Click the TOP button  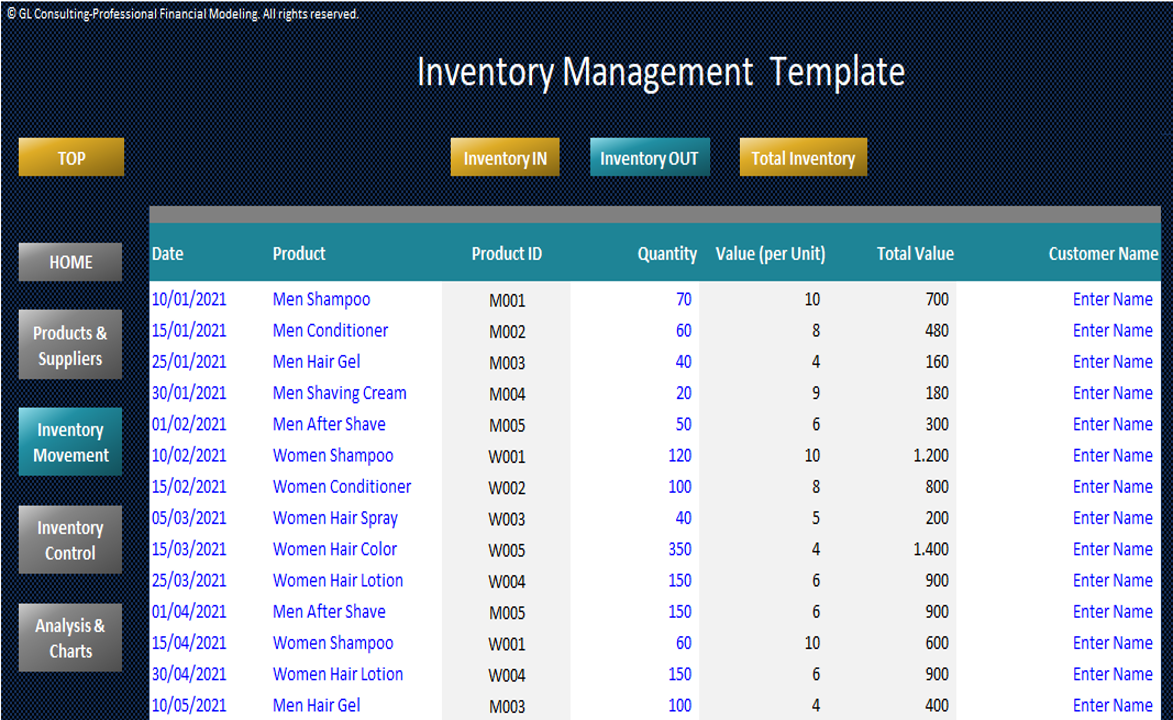(71, 157)
